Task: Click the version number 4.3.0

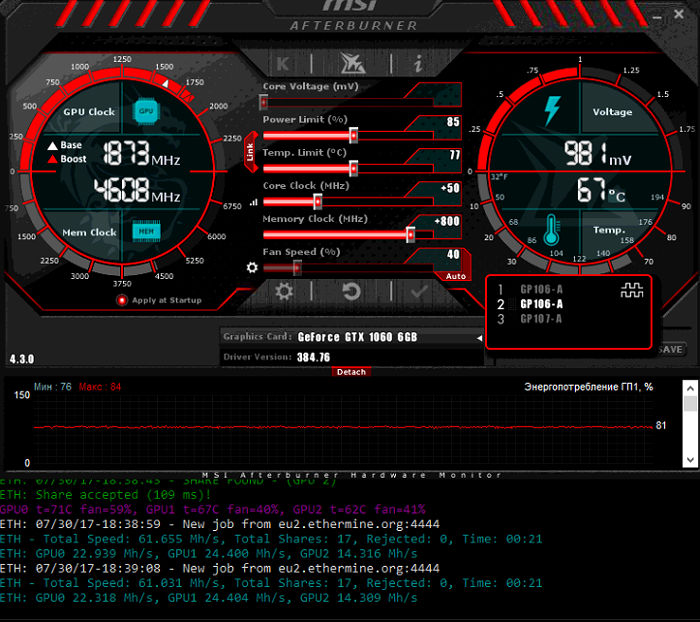Action: tap(22, 359)
